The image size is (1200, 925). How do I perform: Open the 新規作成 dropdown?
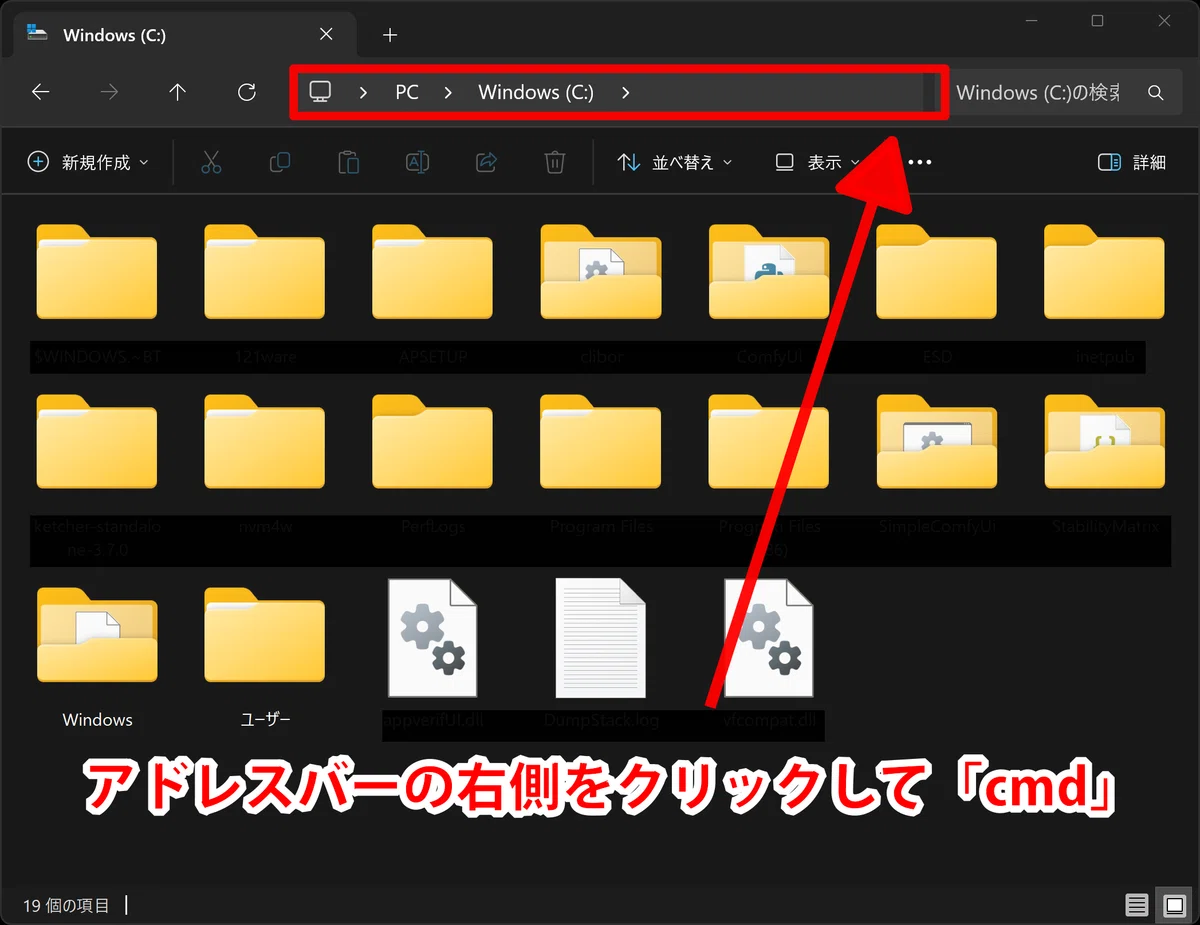tap(89, 162)
